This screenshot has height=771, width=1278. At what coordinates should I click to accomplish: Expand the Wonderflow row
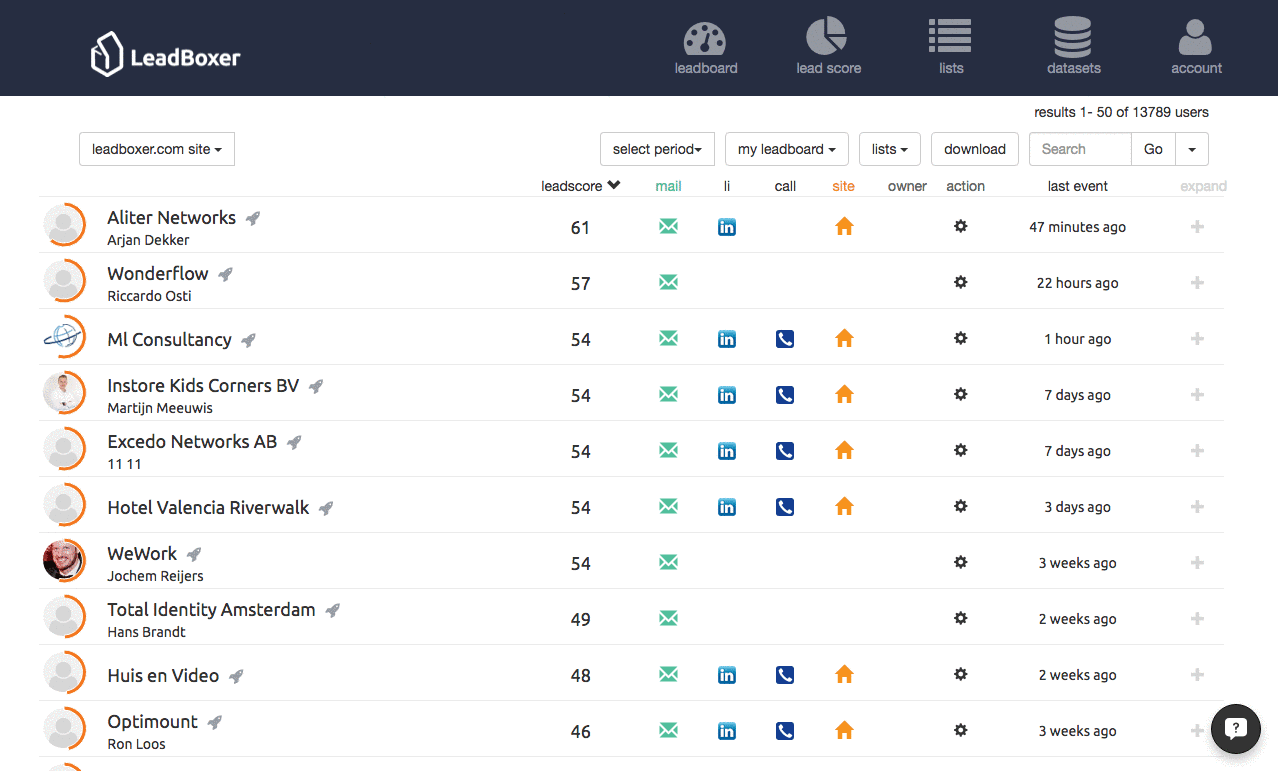tap(1197, 283)
